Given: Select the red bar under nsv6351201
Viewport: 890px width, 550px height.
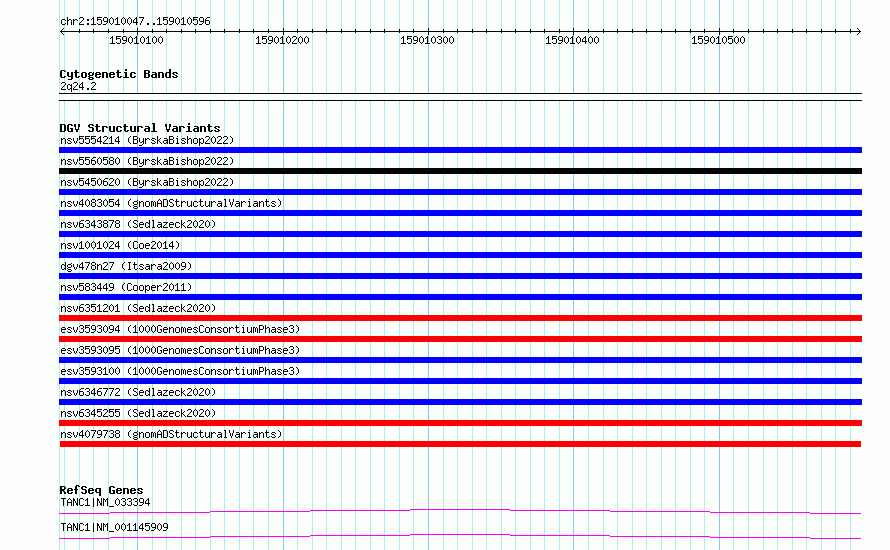Looking at the screenshot, I should click(x=460, y=318).
